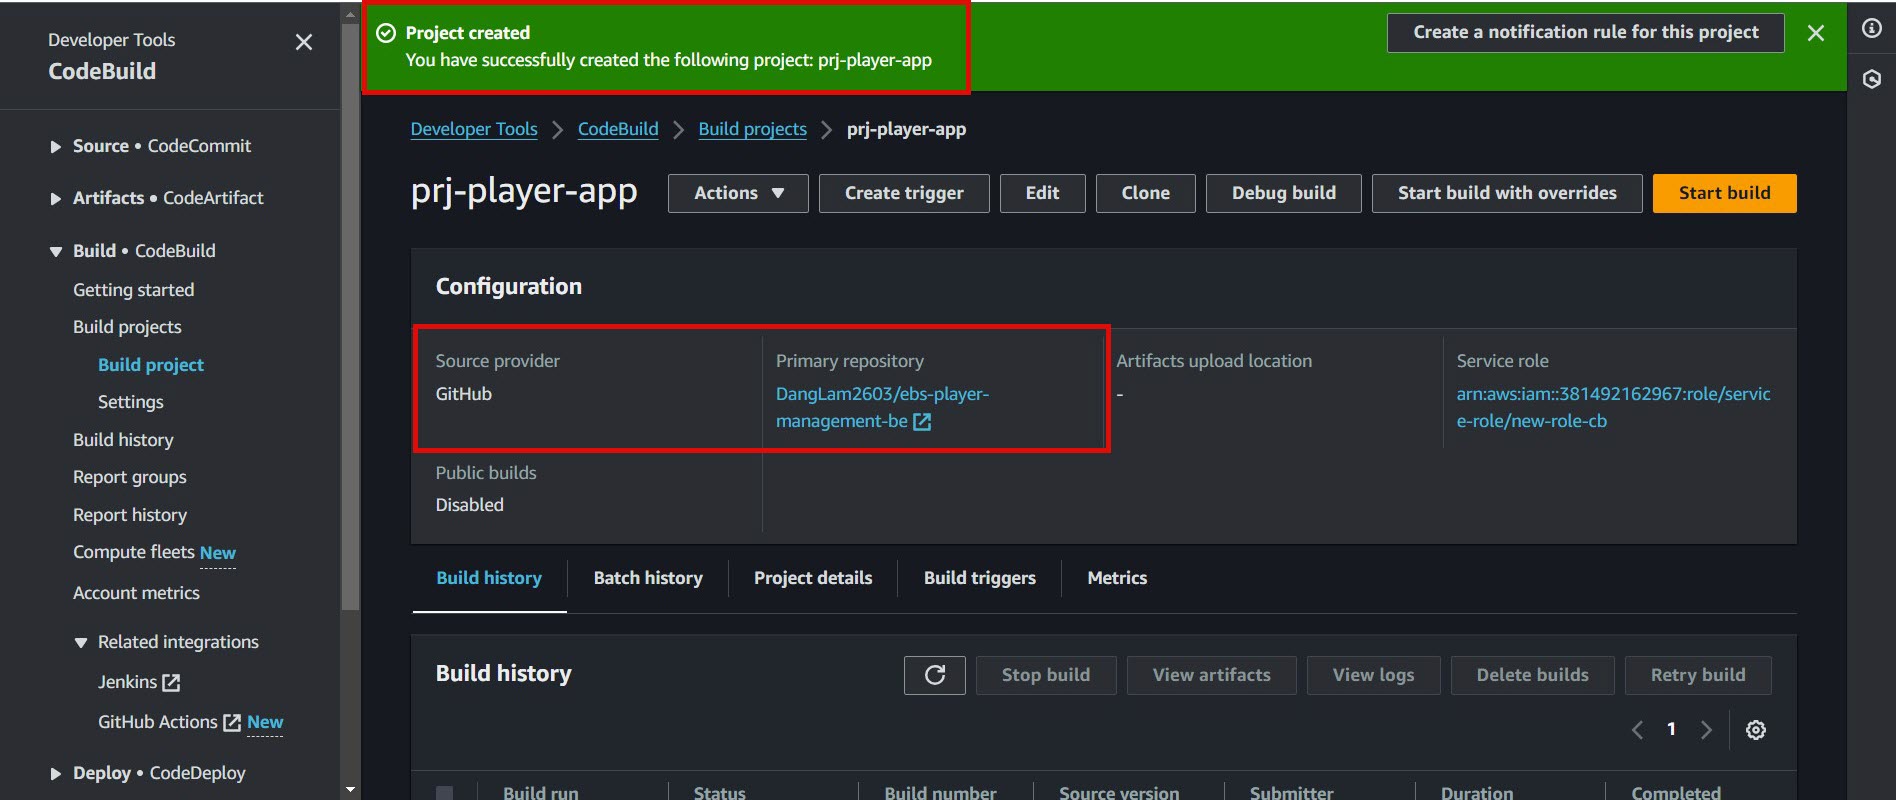1896x800 pixels.
Task: Collapse Related integrations group
Action: coord(81,643)
